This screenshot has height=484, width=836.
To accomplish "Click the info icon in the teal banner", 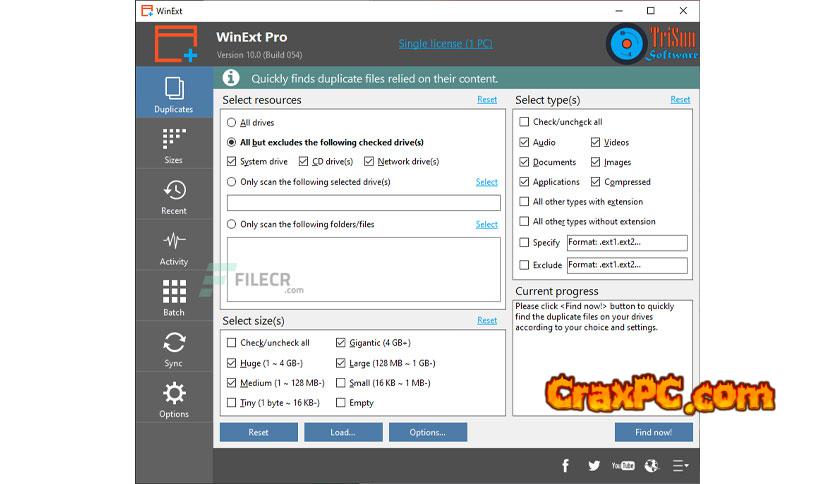I will (x=231, y=78).
